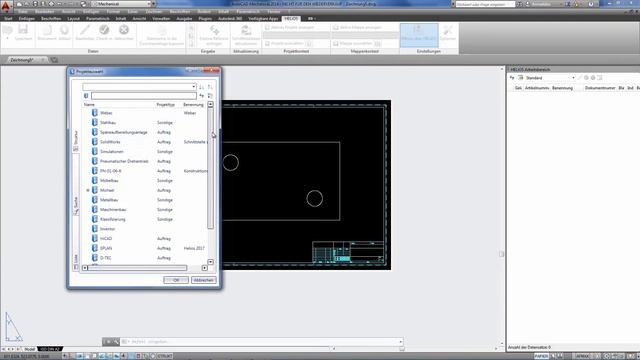Image resolution: width=640 pixels, height=360 pixels.
Task: Click the scroll down arrow of project list
Action: point(211,262)
